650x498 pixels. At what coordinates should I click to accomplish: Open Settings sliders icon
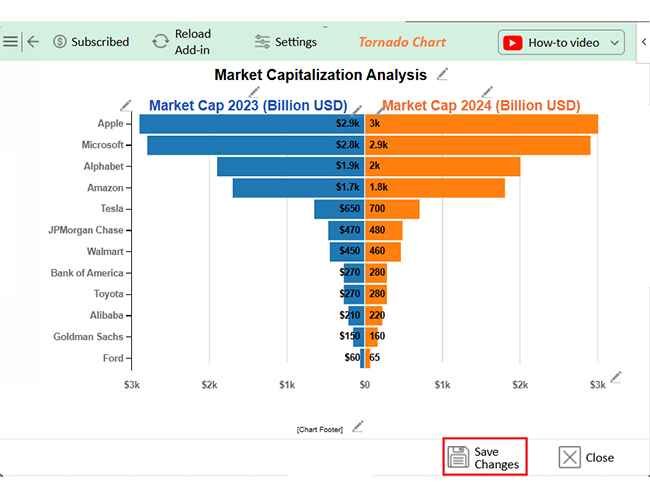(262, 42)
